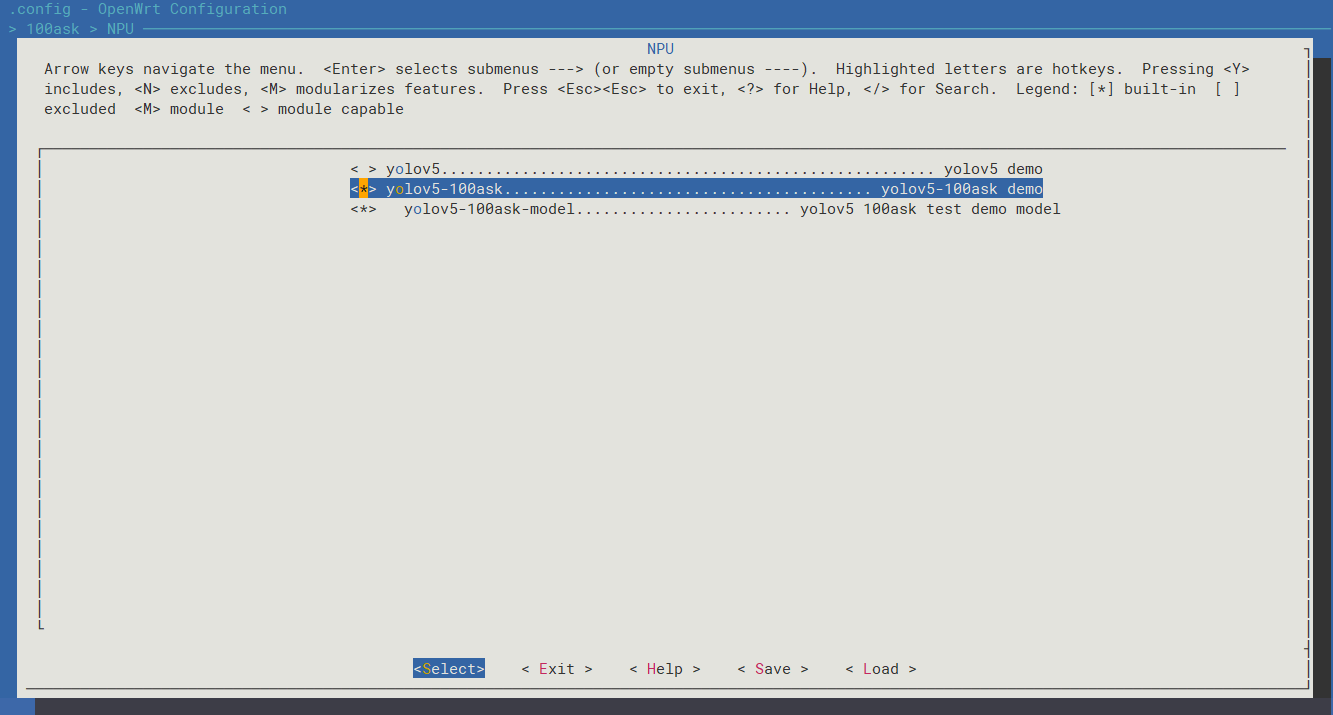Toggle the highlighted yolov5-100ask asterisk marker

point(363,189)
